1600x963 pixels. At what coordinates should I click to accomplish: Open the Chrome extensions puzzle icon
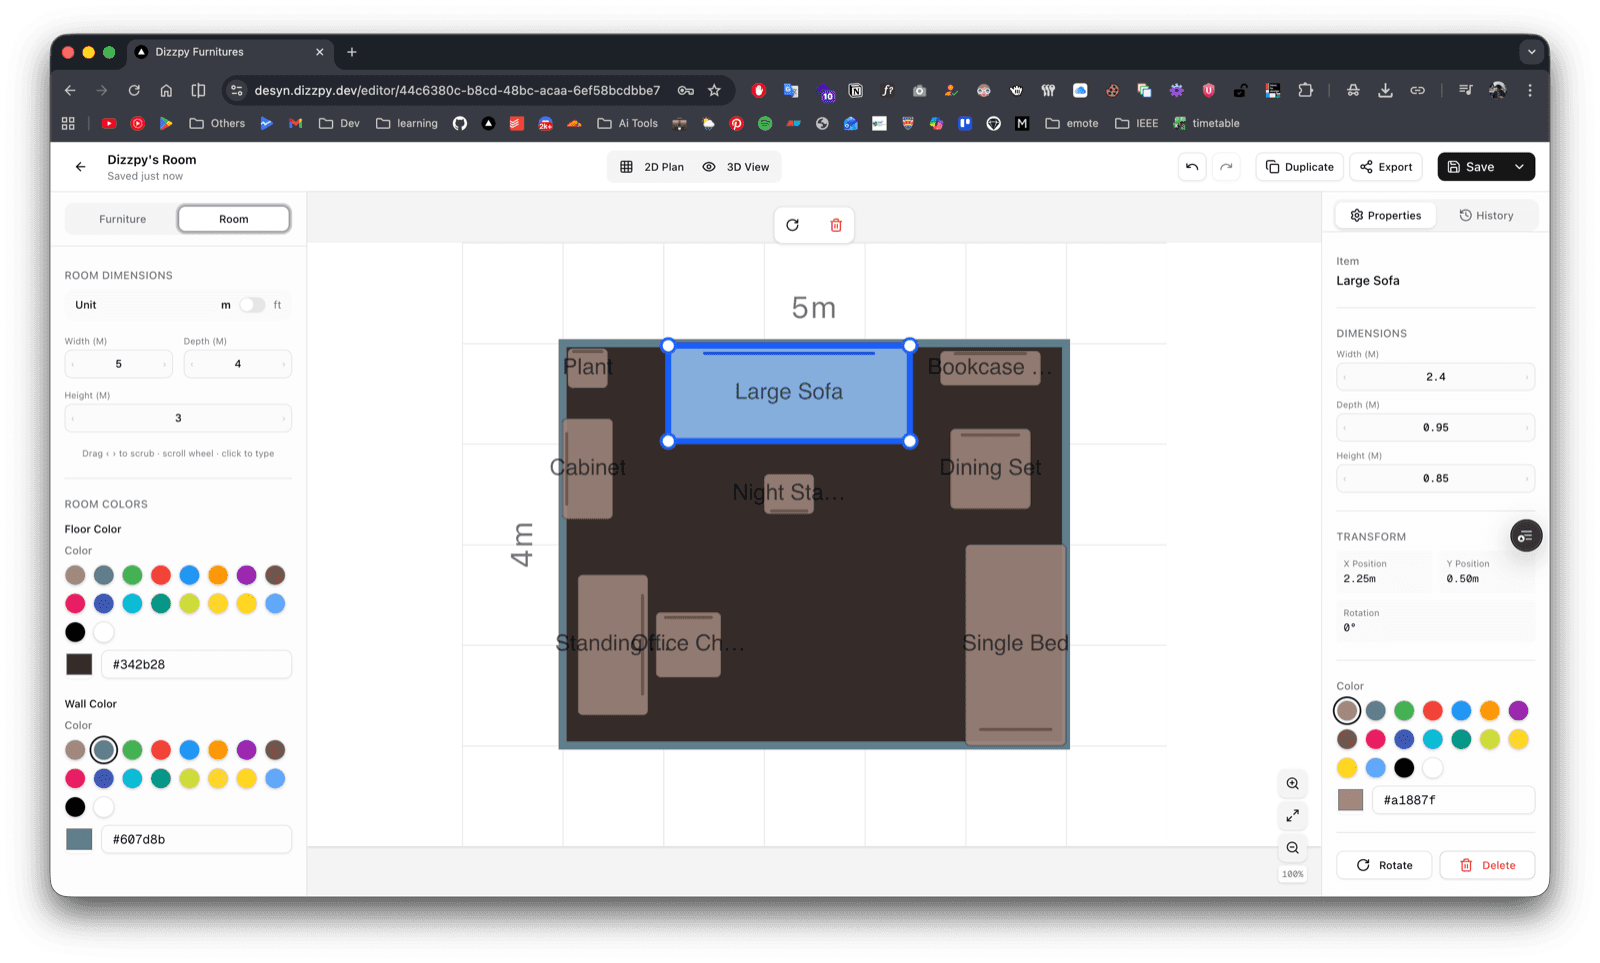(x=1305, y=90)
